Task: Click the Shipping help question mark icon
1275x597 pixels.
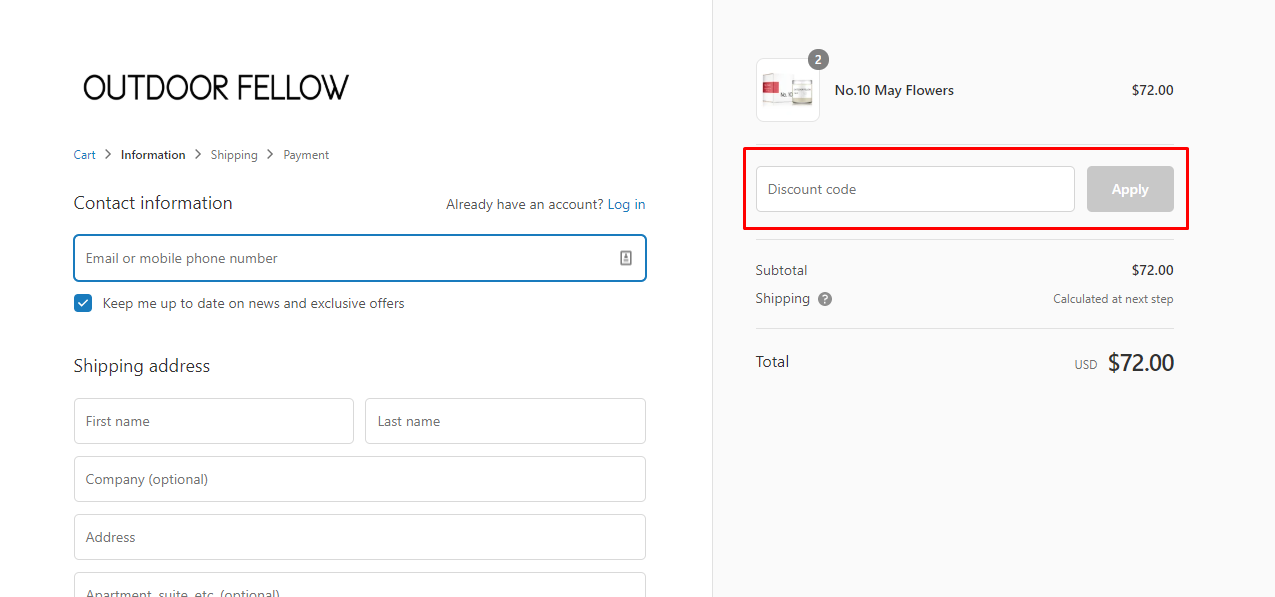Action: click(x=825, y=299)
